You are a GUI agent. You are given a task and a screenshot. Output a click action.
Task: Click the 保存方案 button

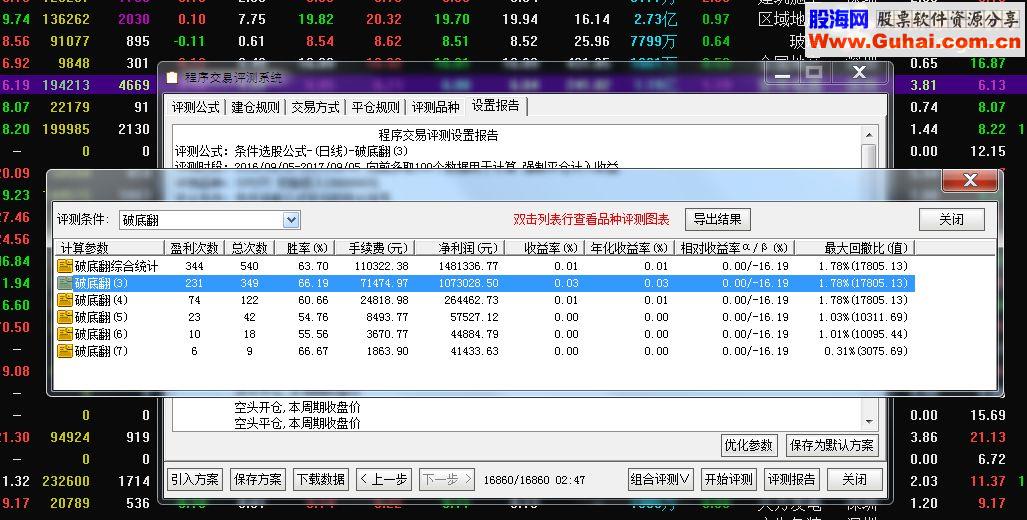coord(257,479)
